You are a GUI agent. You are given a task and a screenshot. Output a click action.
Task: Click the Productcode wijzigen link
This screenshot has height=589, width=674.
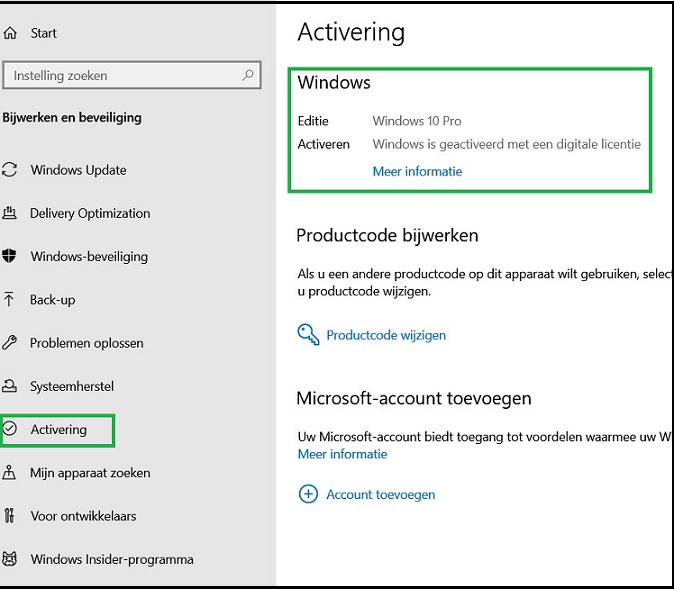386,335
